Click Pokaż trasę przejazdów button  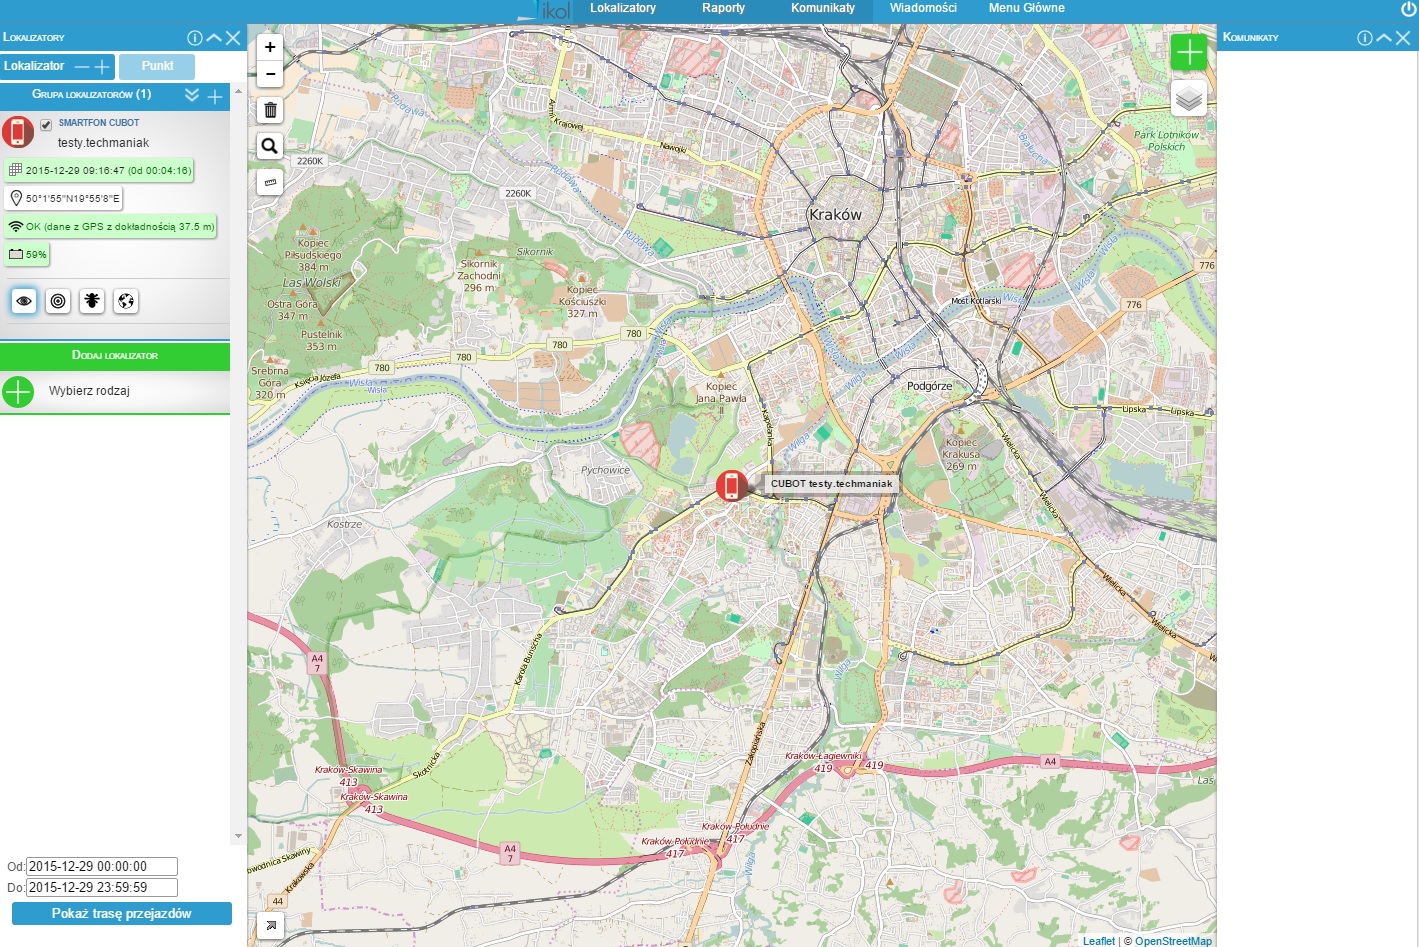pyautogui.click(x=121, y=914)
